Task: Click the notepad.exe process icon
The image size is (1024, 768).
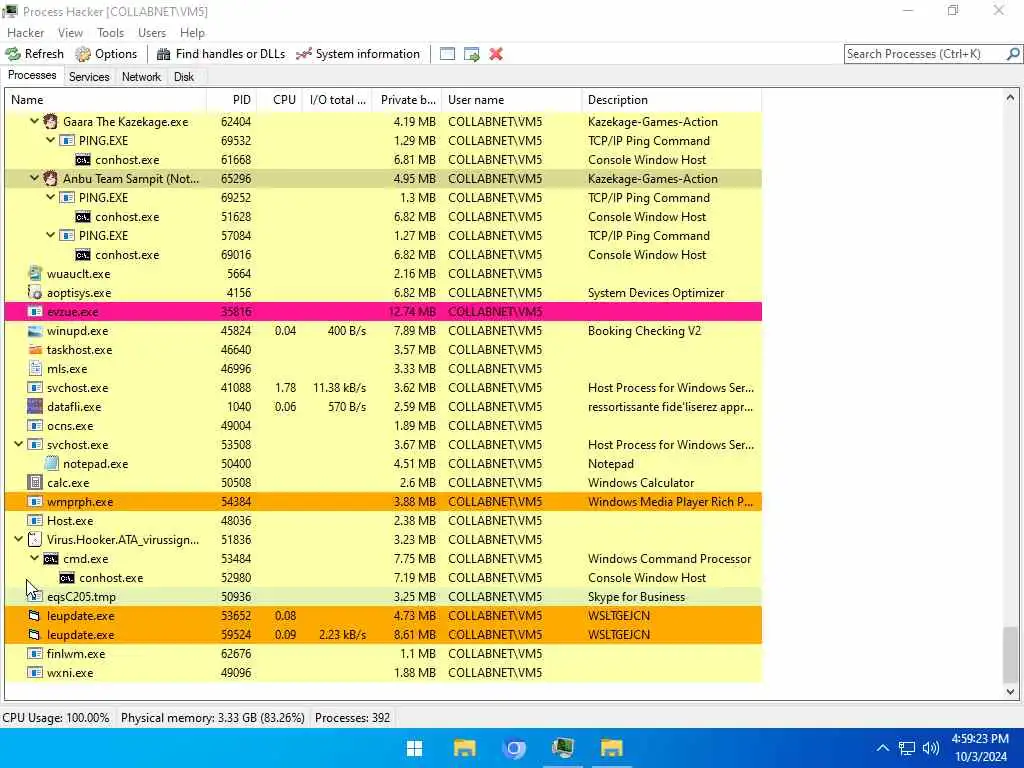Action: click(x=52, y=464)
